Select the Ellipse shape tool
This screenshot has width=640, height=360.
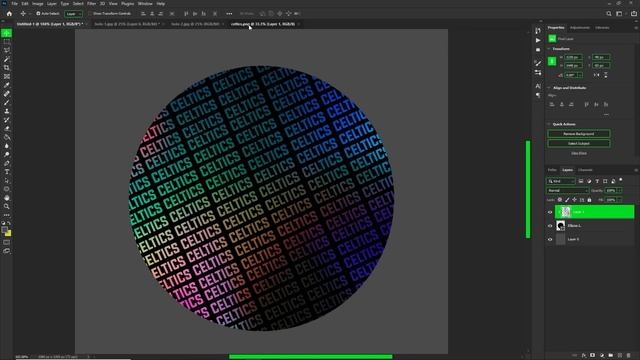pyautogui.click(x=7, y=189)
